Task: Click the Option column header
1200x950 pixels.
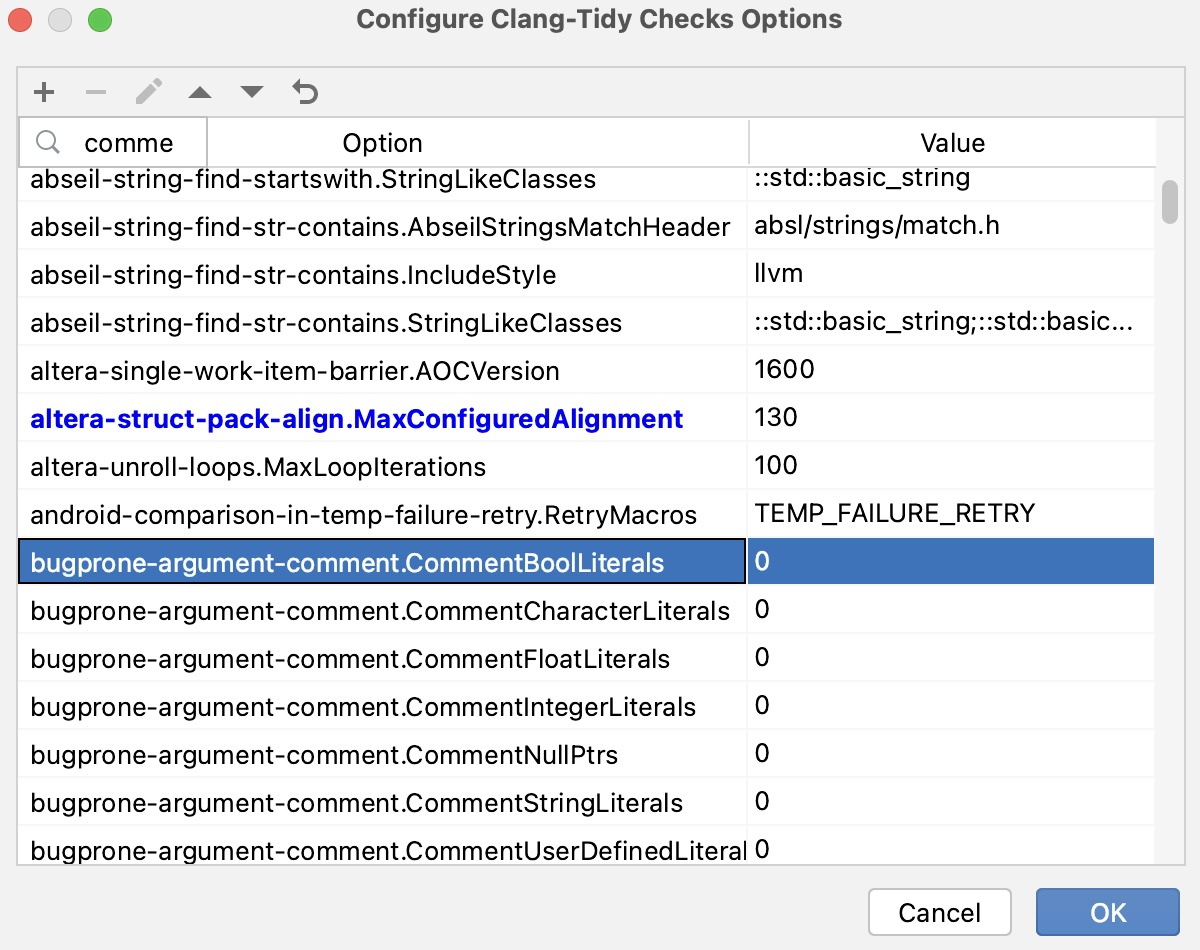Action: pos(382,142)
